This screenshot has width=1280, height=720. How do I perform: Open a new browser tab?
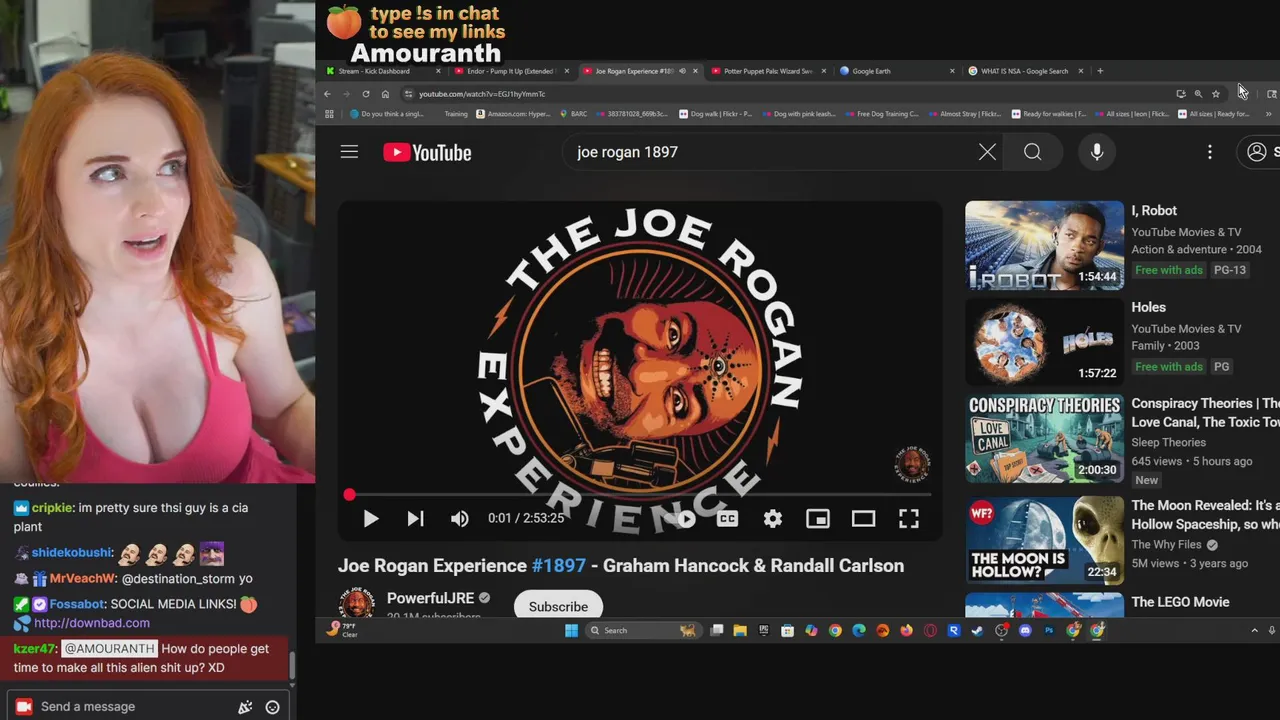coord(1100,71)
